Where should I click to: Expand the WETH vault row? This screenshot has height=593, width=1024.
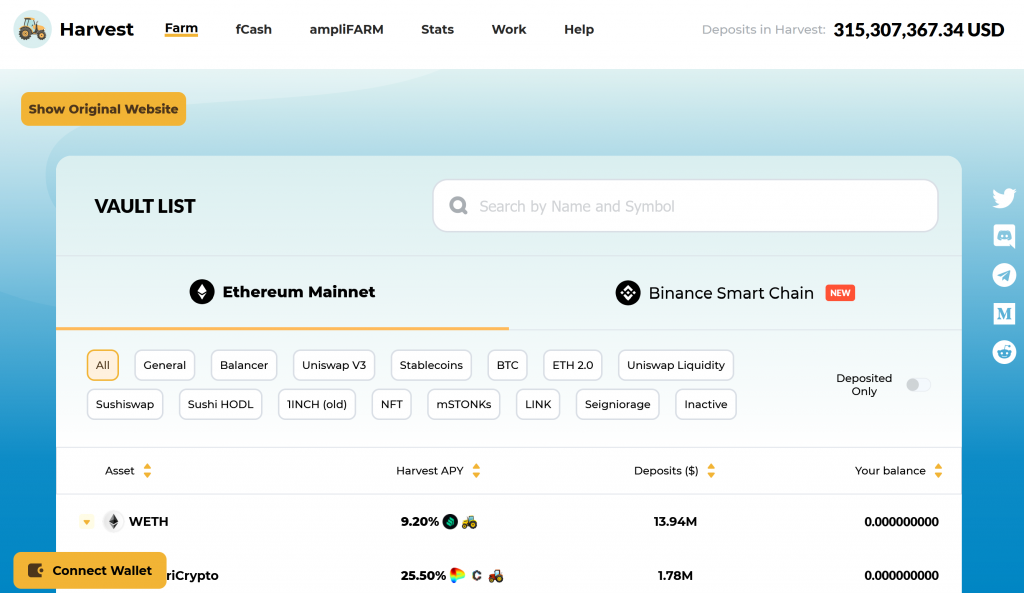86,522
